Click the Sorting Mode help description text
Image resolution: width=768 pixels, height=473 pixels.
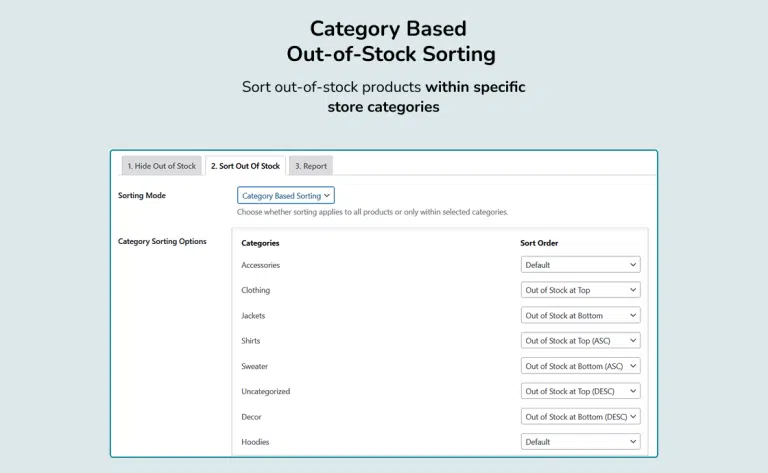pos(372,212)
